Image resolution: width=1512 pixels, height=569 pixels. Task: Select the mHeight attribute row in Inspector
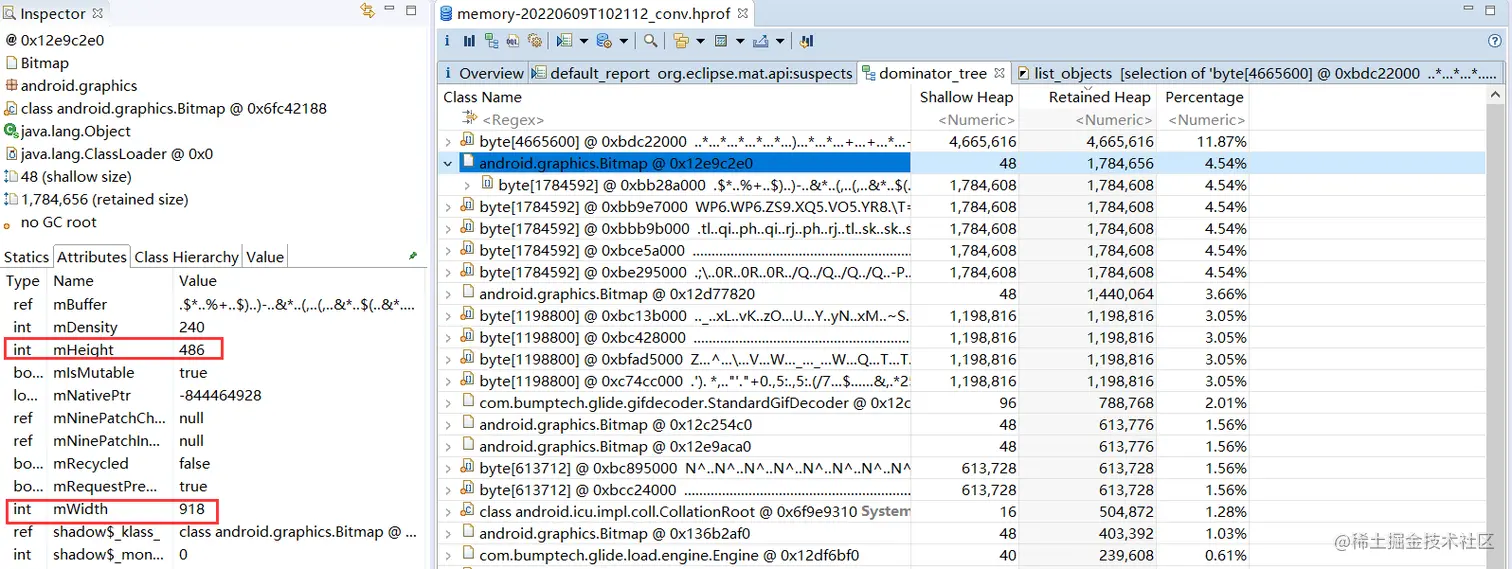213,350
